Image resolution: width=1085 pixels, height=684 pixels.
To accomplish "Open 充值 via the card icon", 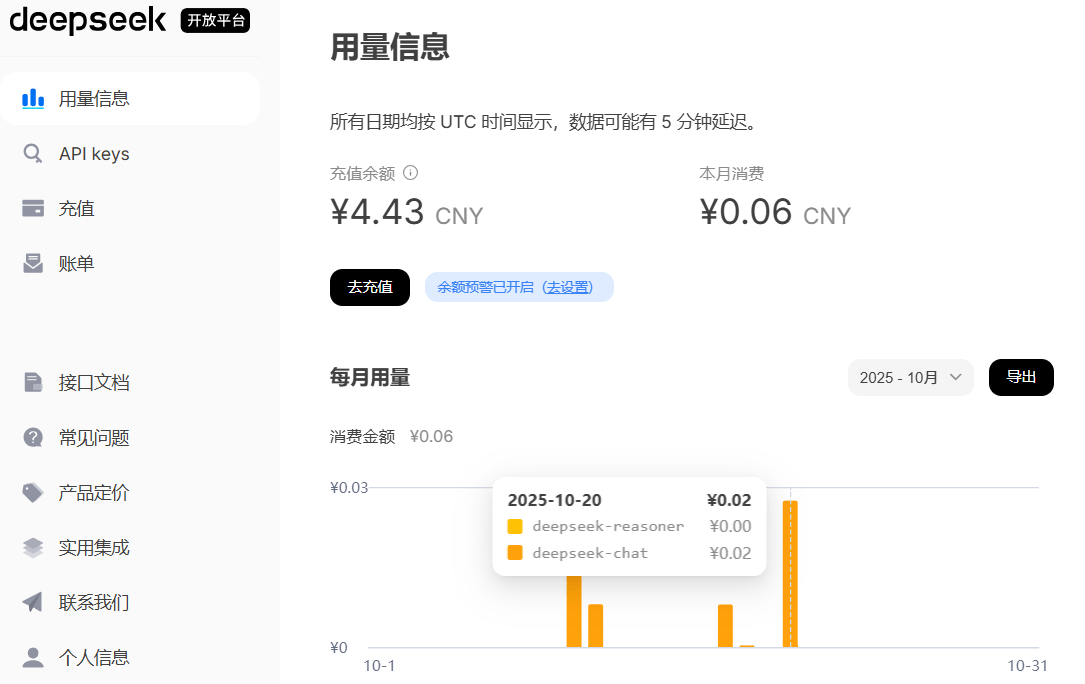I will 33,208.
